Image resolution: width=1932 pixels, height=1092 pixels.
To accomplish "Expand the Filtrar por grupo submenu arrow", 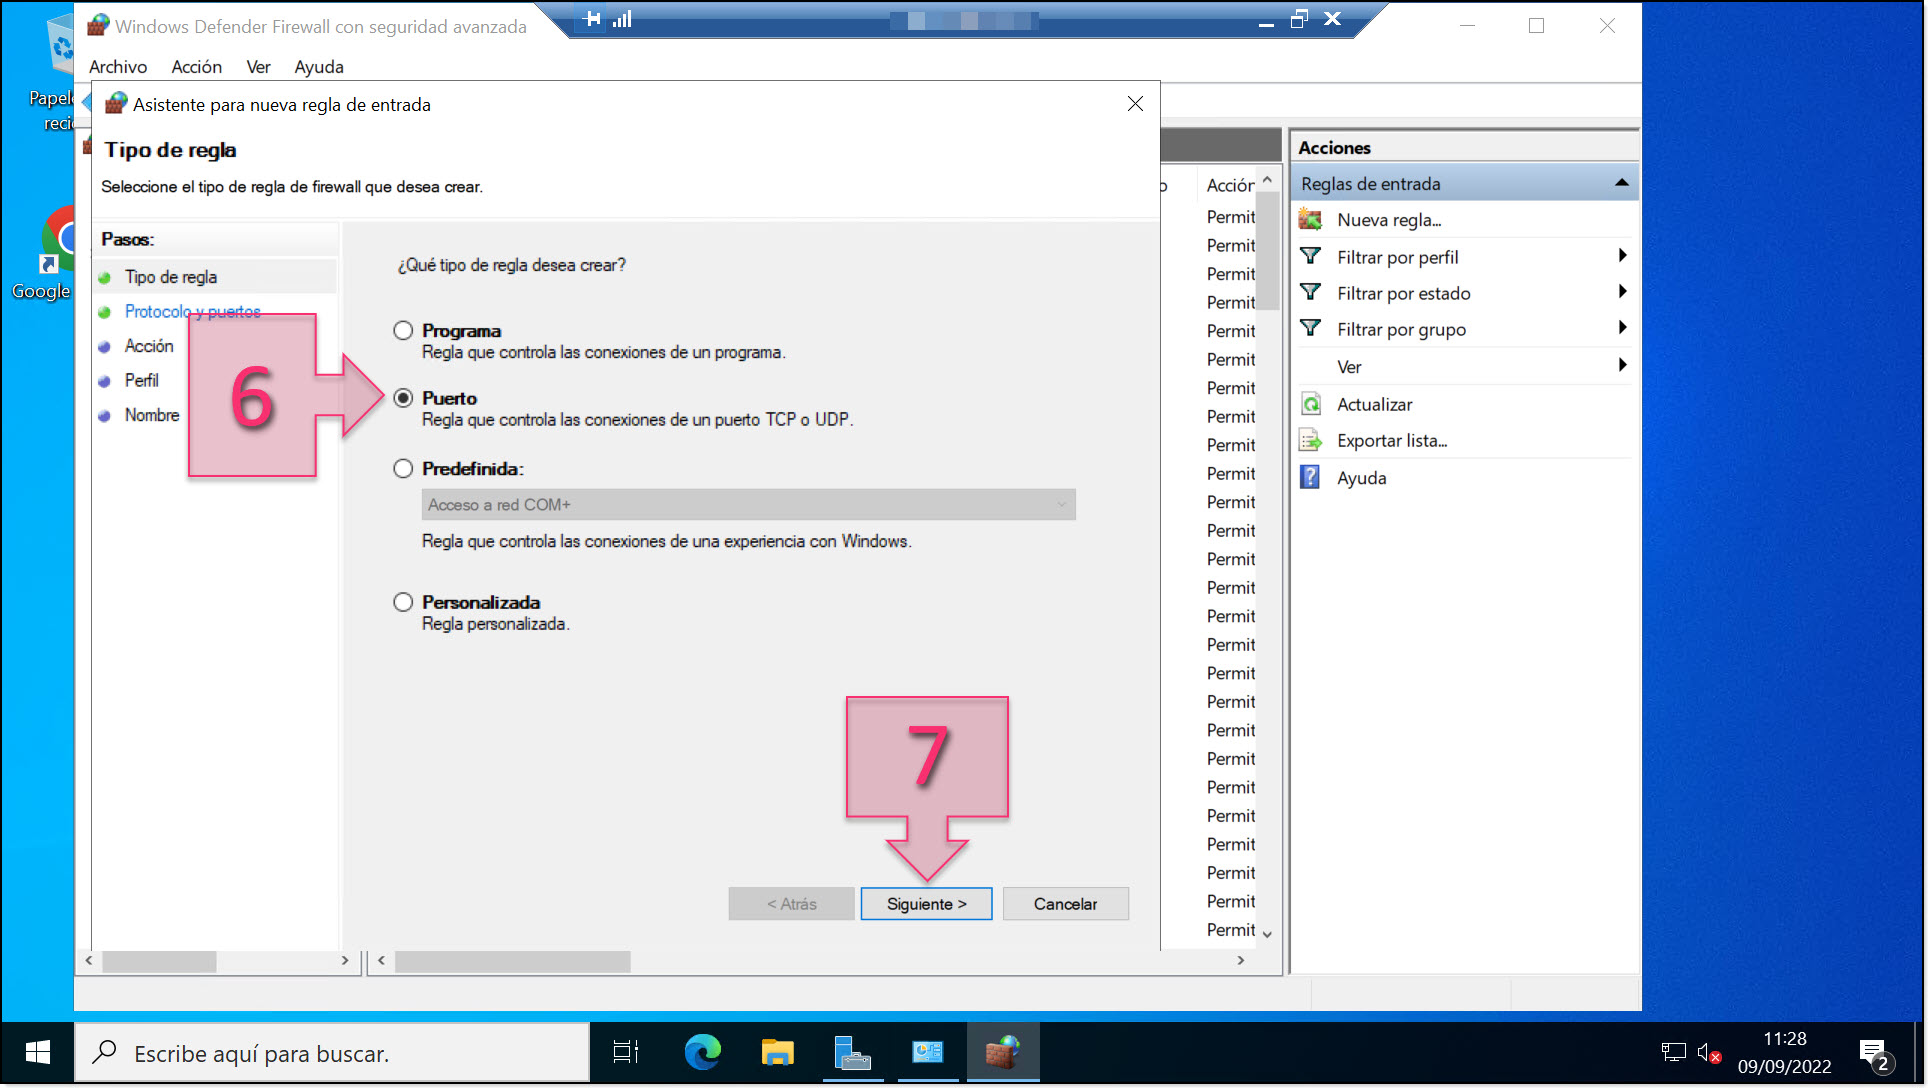I will click(1622, 328).
